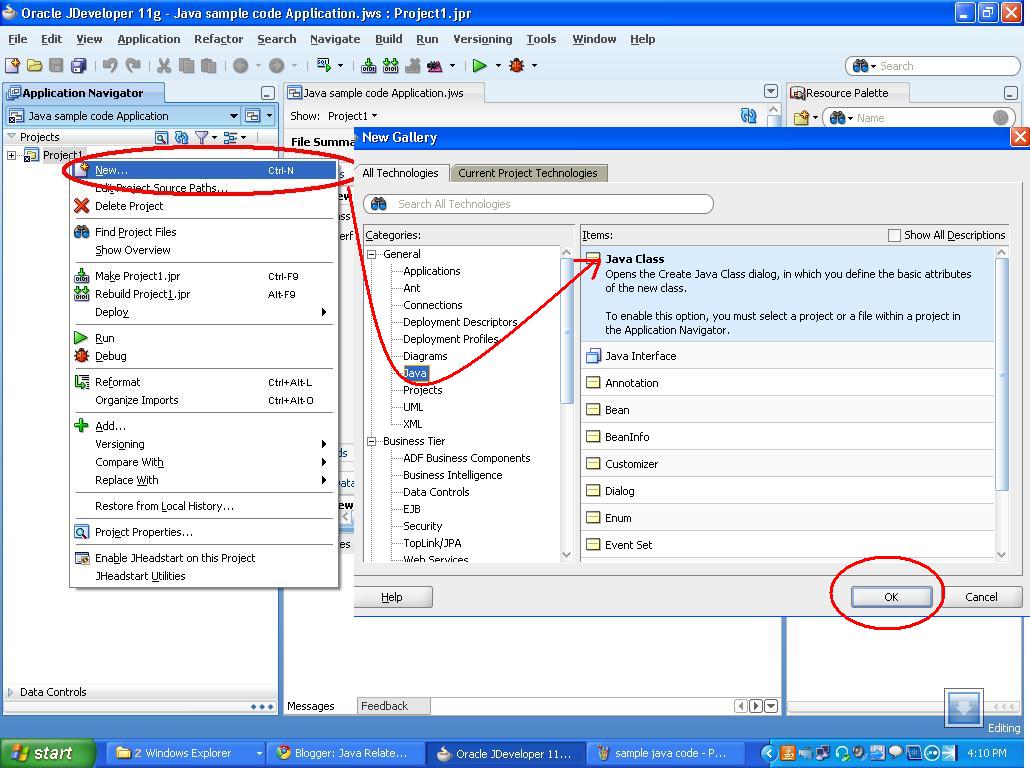Click the refresh icon in Projects panel header
This screenshot has width=1030, height=768.
point(182,137)
